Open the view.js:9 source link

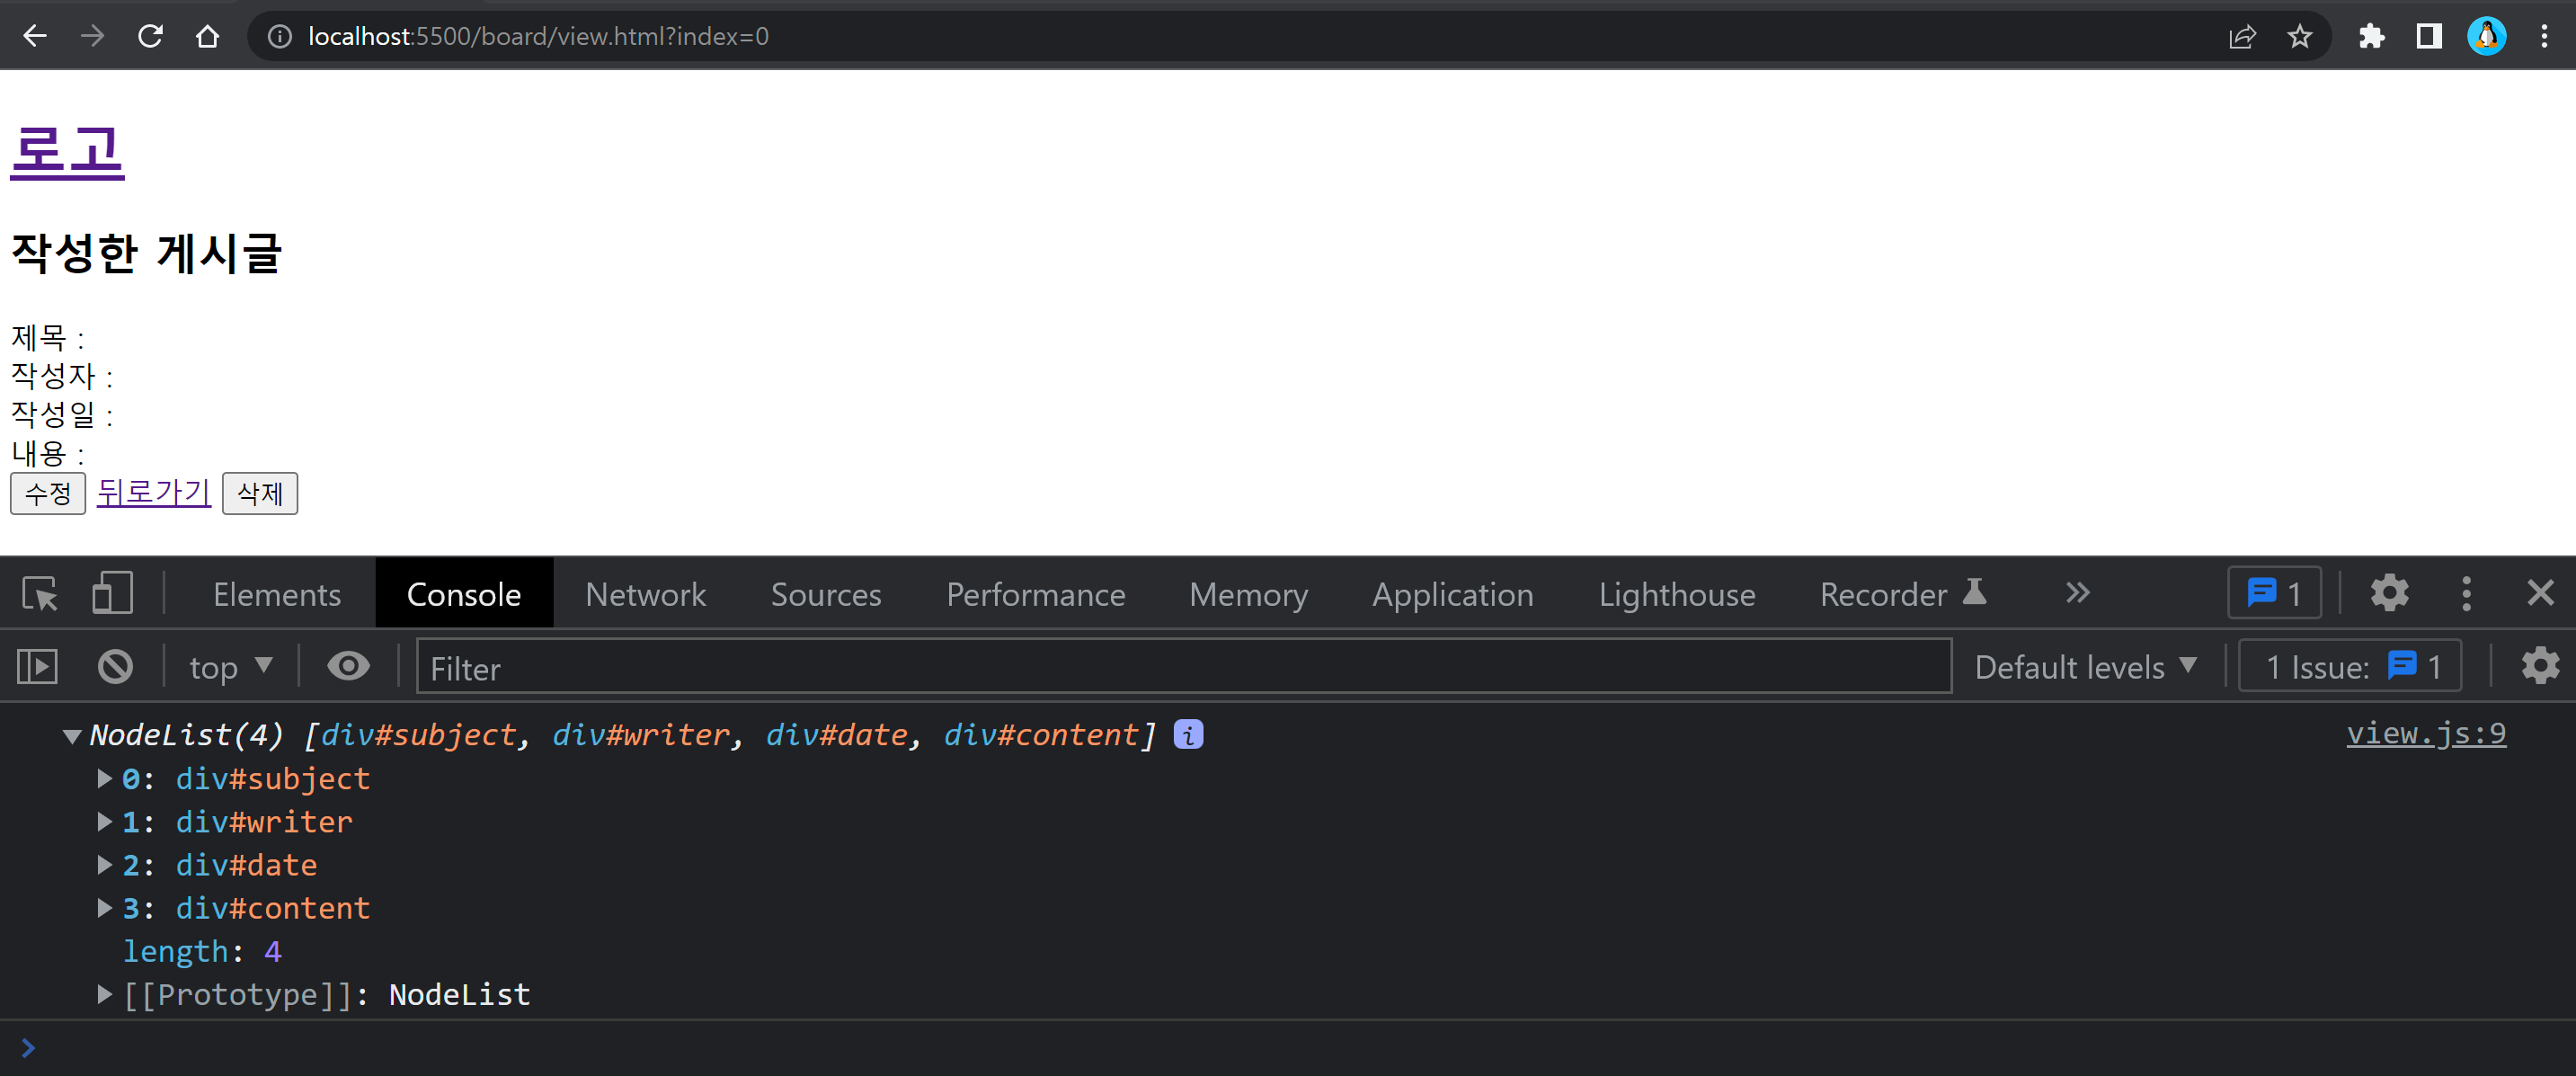(x=2425, y=733)
